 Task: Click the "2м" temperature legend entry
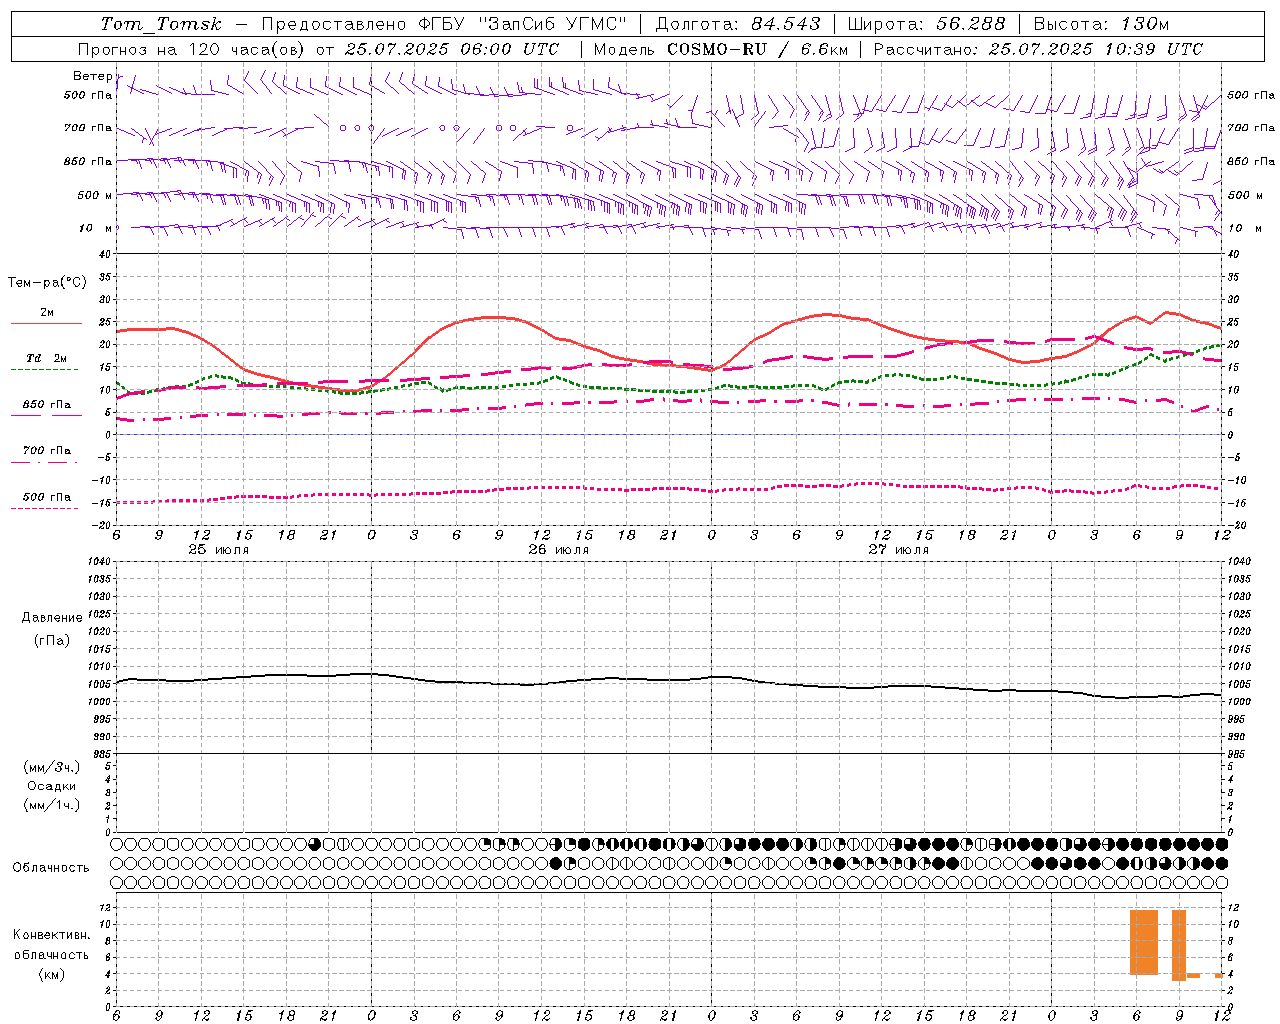[46, 313]
